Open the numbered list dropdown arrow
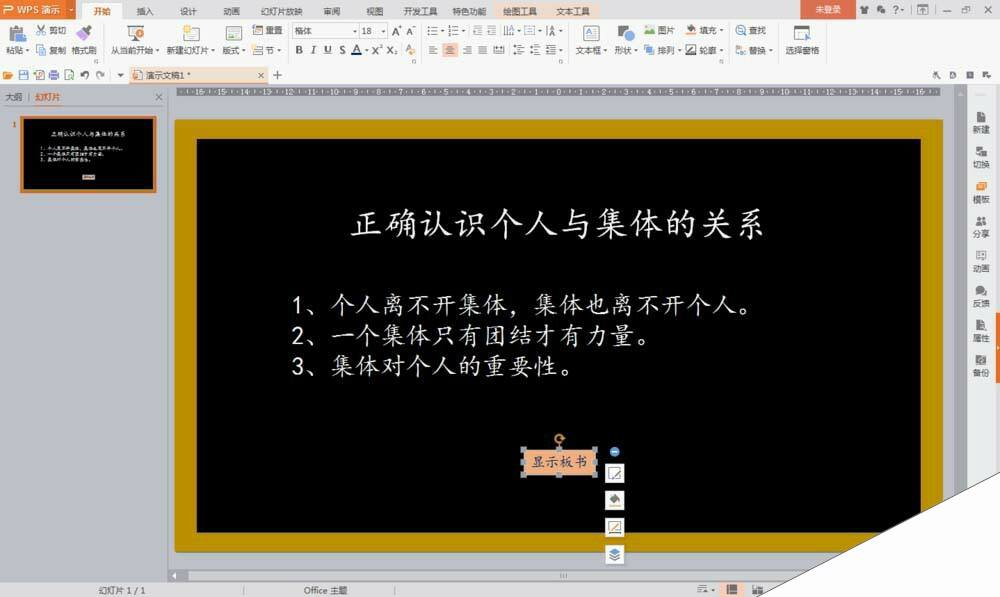 coord(464,31)
